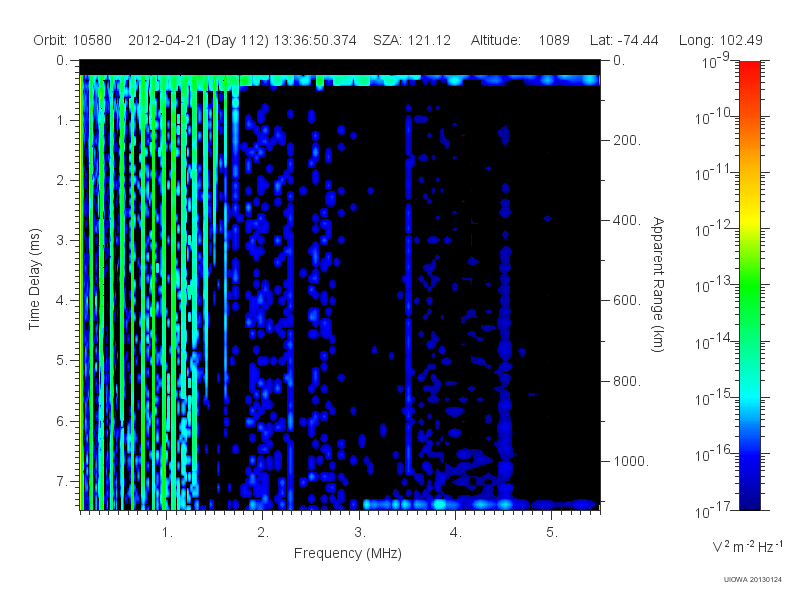Viewport: 800px width, 600px height.
Task: Click the Apparent Range (km) axis title
Action: [x=658, y=284]
